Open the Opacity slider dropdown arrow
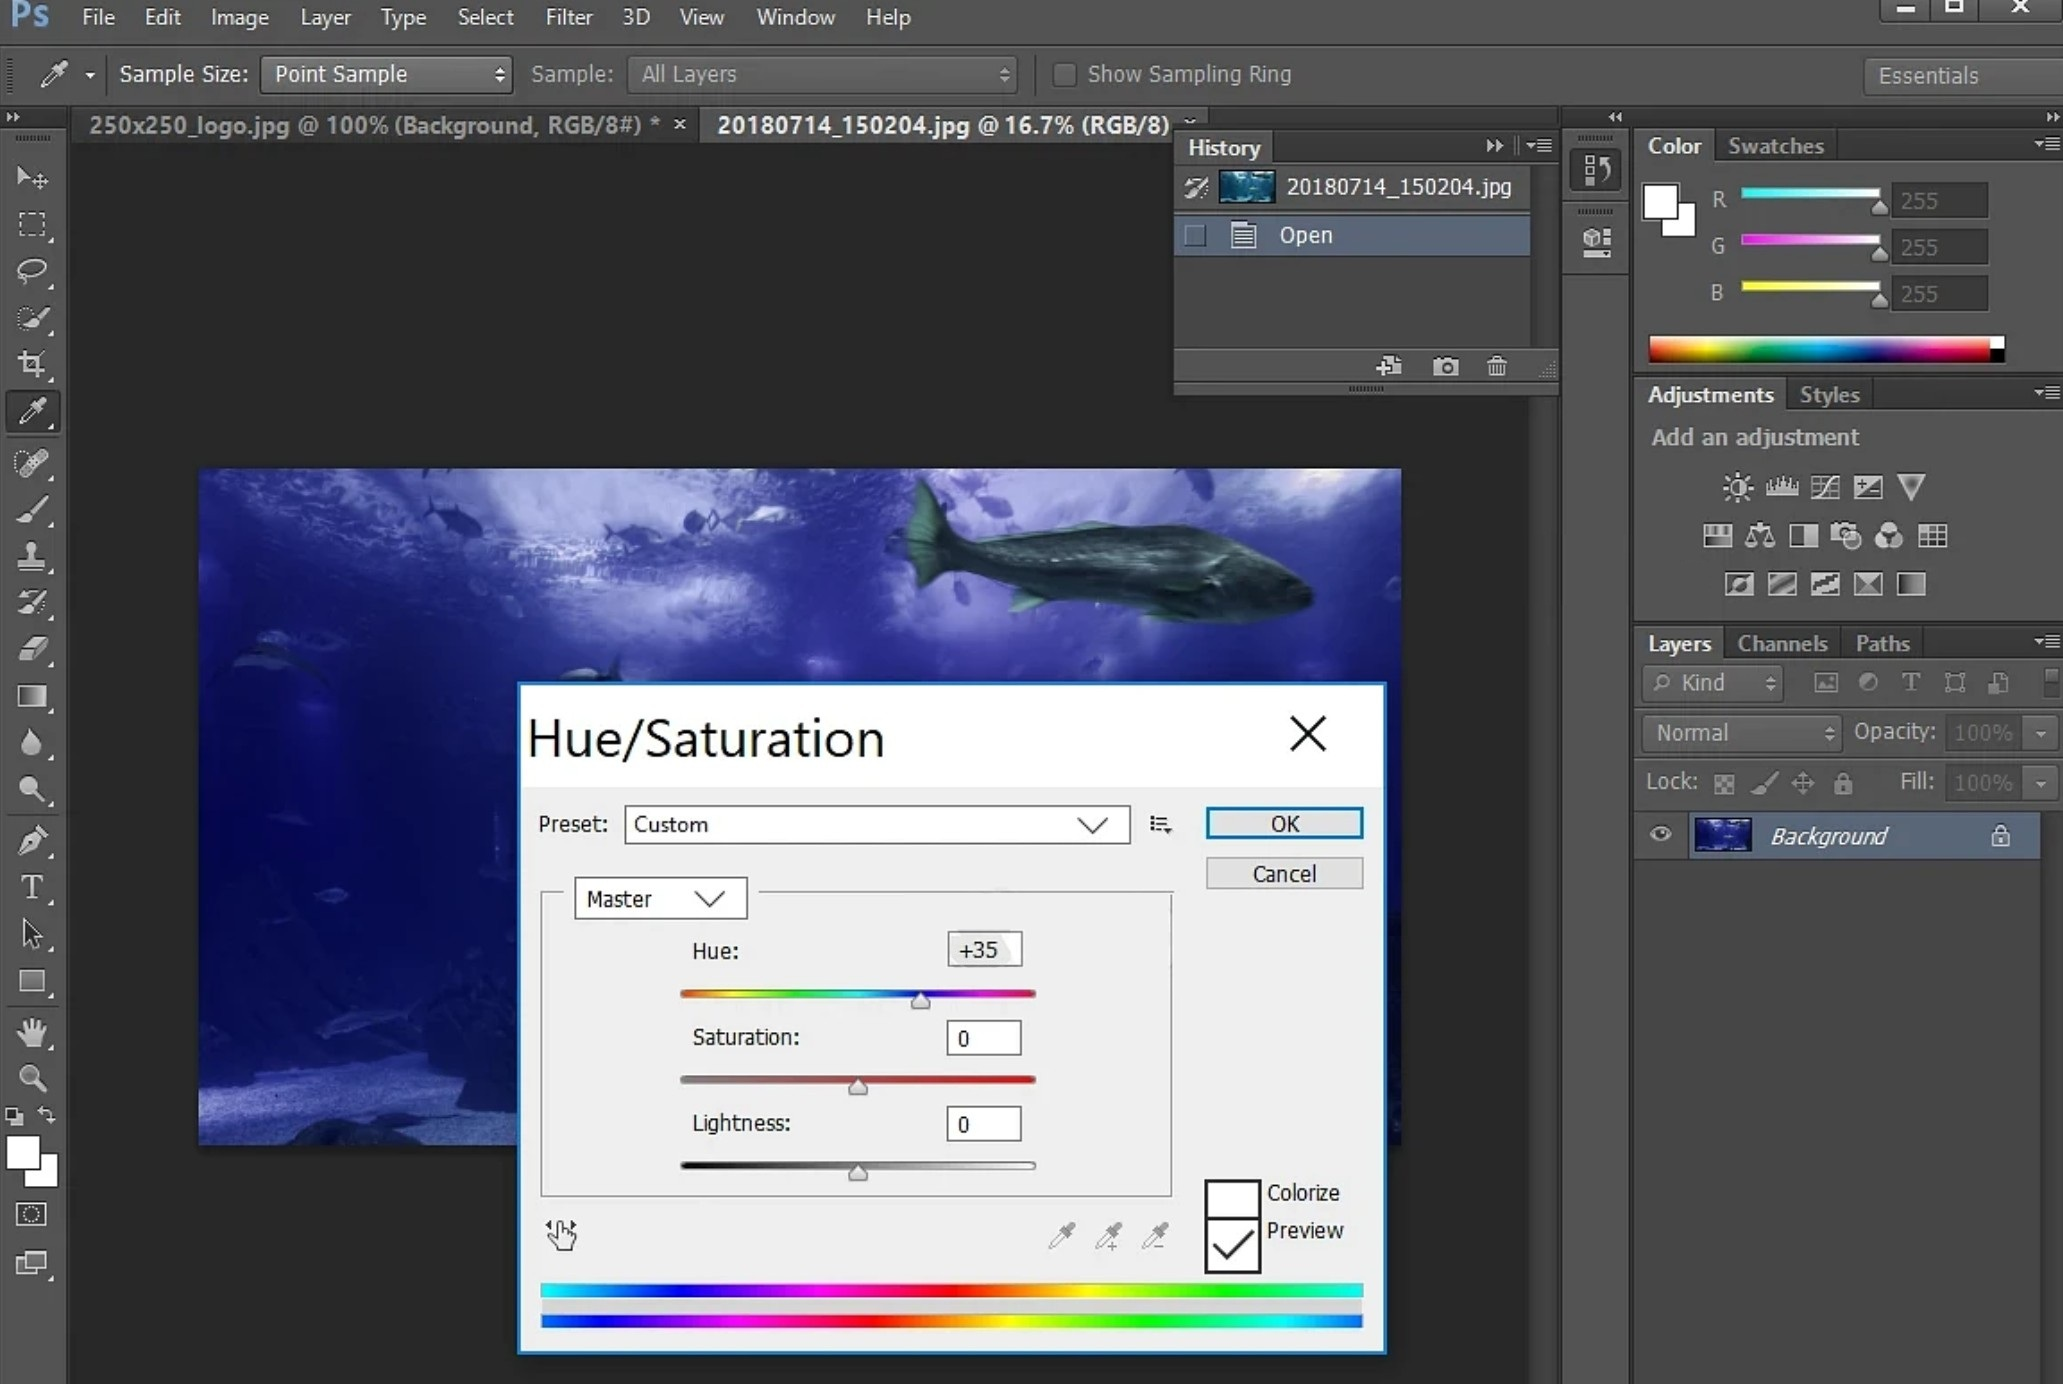Viewport: 2063px width, 1384px height. 2041,733
